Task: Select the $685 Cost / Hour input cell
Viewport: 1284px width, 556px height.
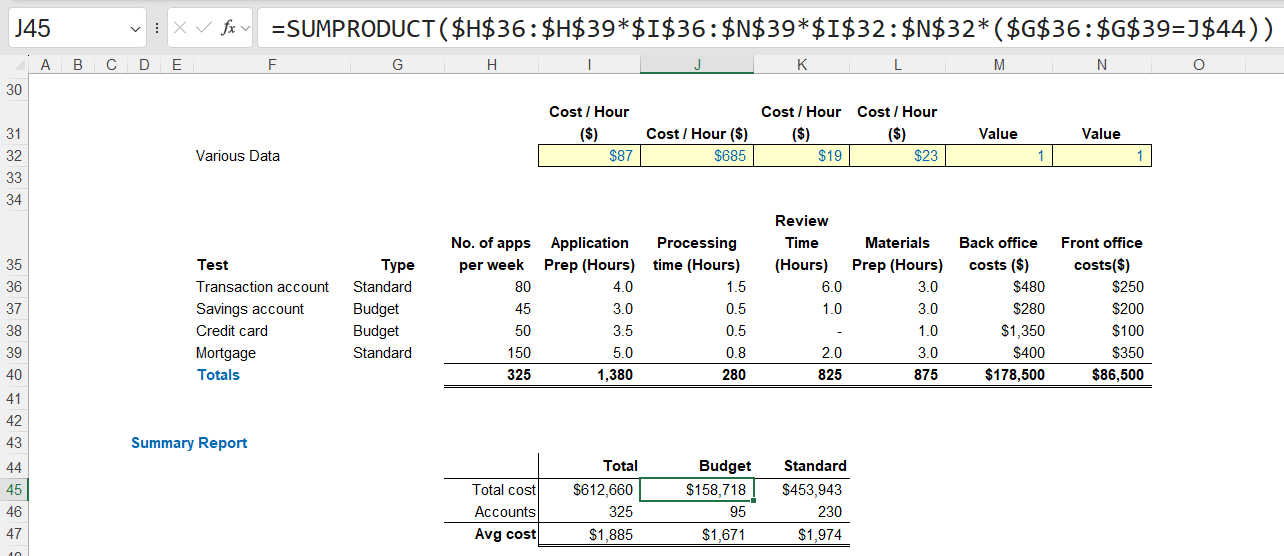Action: click(x=697, y=156)
